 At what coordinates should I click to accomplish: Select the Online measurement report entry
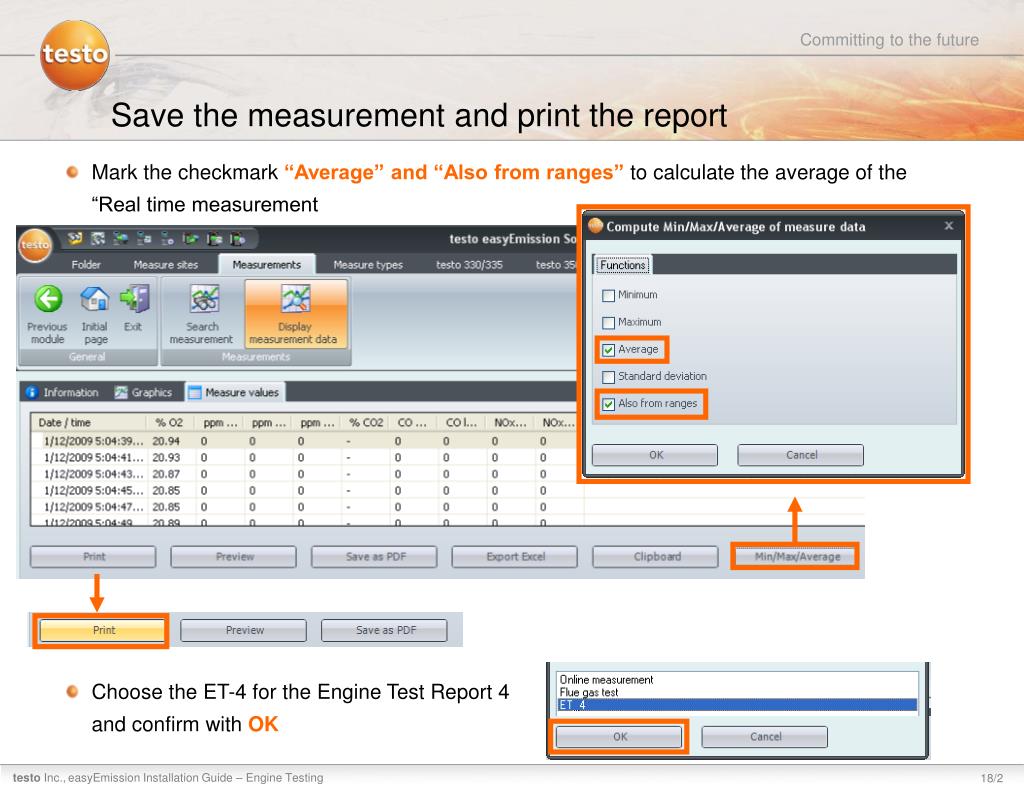[737, 680]
